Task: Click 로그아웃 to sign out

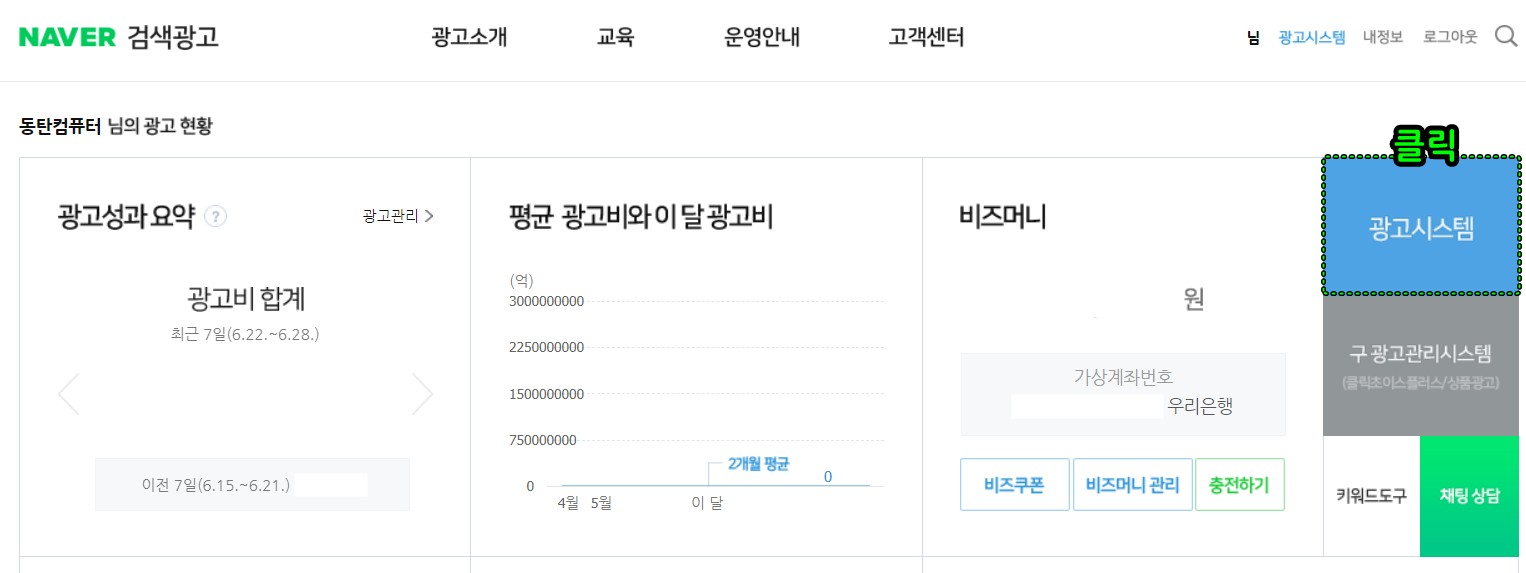Action: pos(1450,37)
